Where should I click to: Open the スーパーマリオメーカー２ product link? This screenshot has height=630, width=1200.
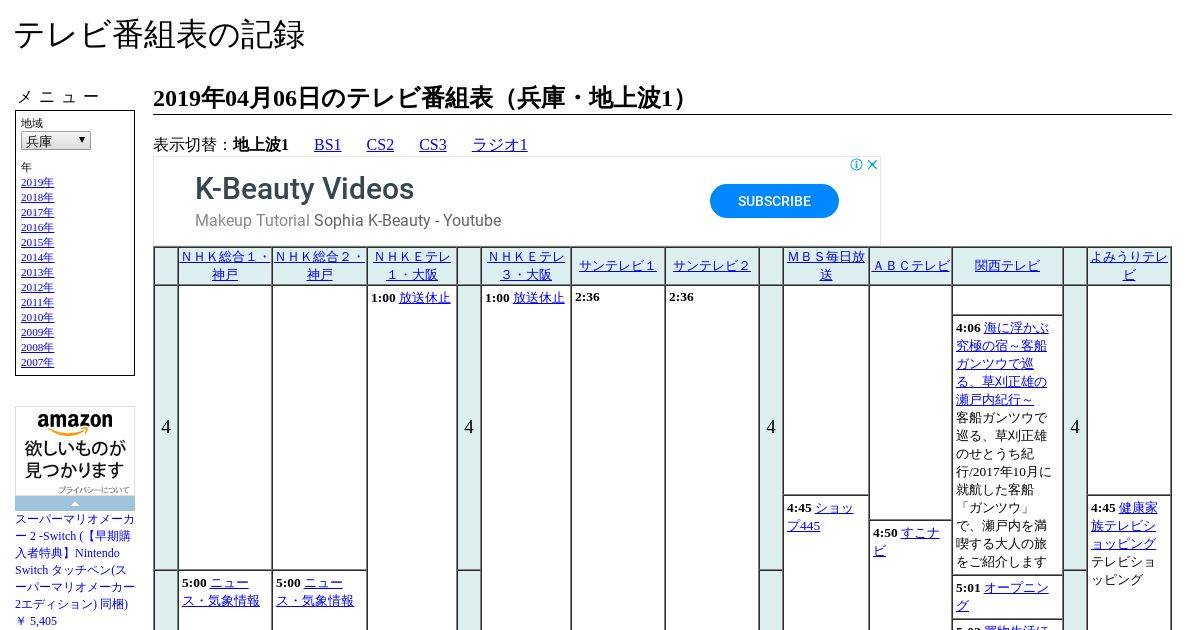75,562
